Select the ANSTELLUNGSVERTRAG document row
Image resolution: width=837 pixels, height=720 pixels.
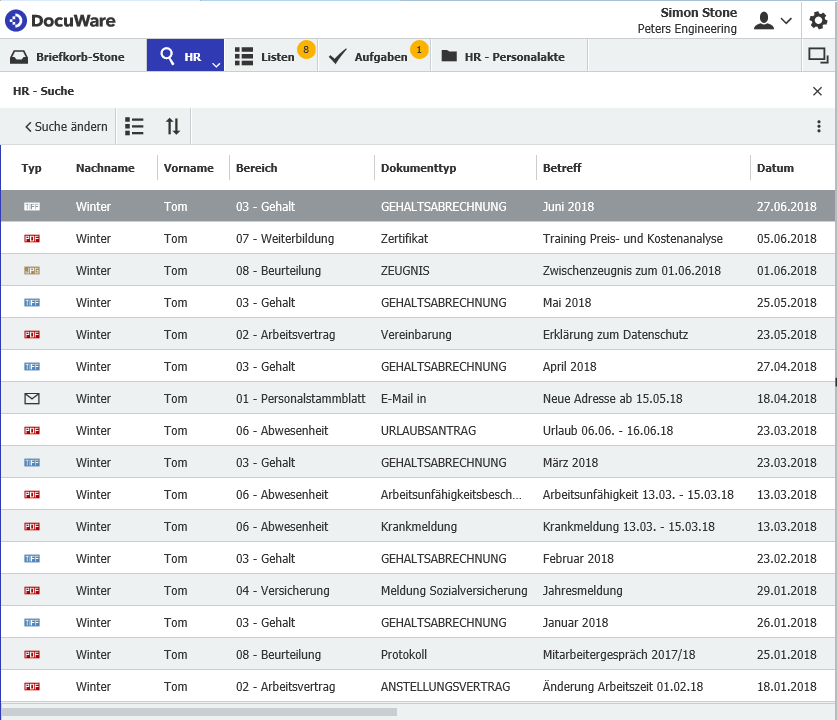[445, 687]
